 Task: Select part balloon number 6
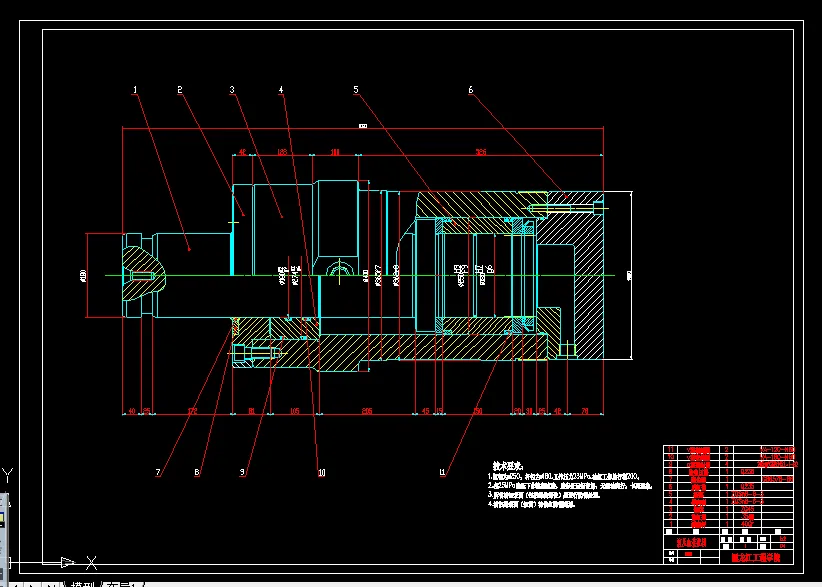click(x=470, y=90)
